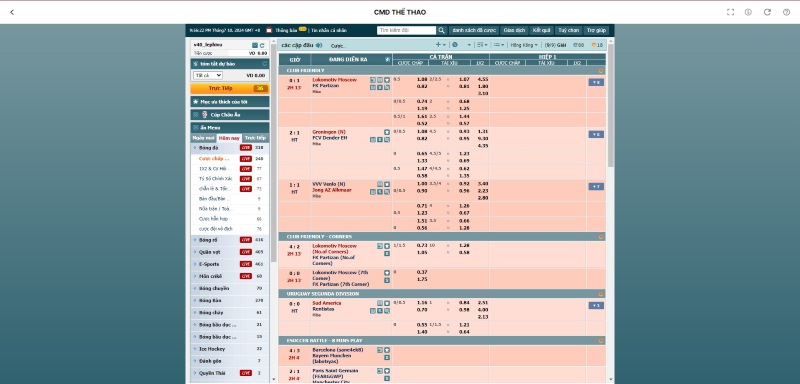The width and height of the screenshot is (800, 384).
Task: Open the Tin nhắn cá nhân link
Action: (330, 31)
